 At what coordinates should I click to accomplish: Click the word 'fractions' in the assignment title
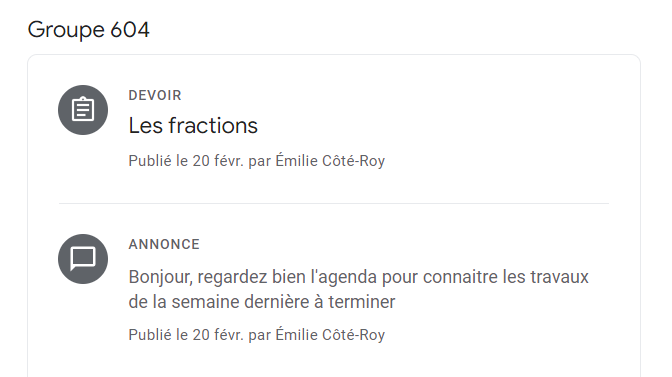click(x=213, y=126)
